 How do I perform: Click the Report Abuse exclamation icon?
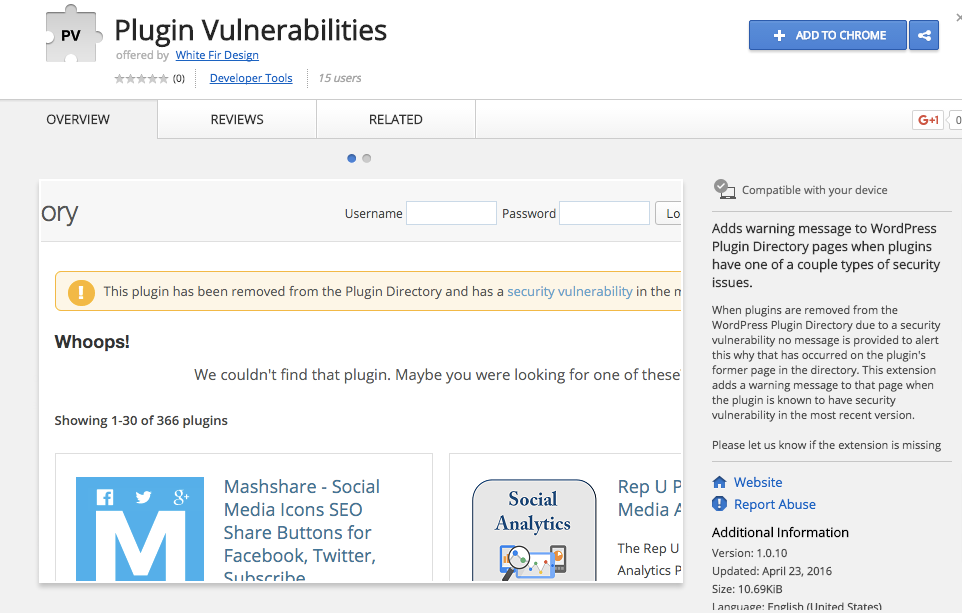[x=719, y=504]
